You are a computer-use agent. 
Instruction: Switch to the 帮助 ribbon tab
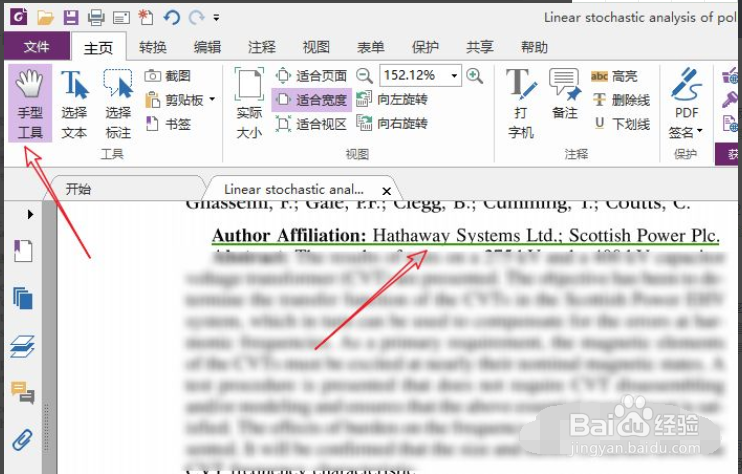(534, 47)
